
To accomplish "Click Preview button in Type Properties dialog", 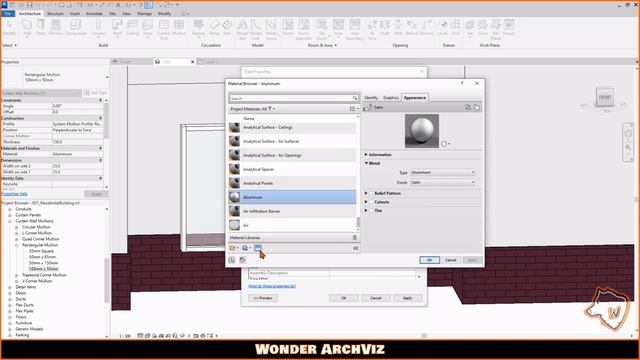I will click(x=263, y=298).
